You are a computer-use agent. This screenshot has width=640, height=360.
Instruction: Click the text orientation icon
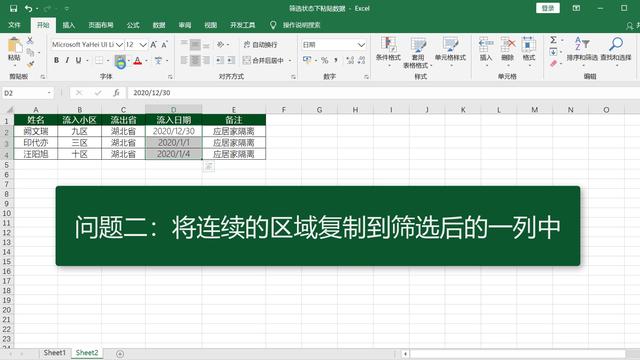221,44
